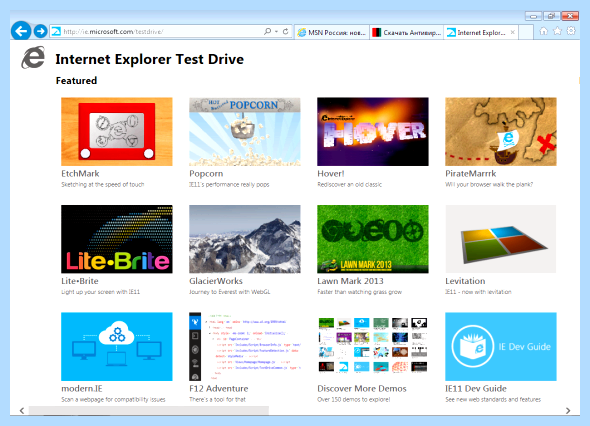Click the right arrow of horizontal scrollbar
Screen dimensions: 590x426
pyautogui.click(x=568, y=411)
